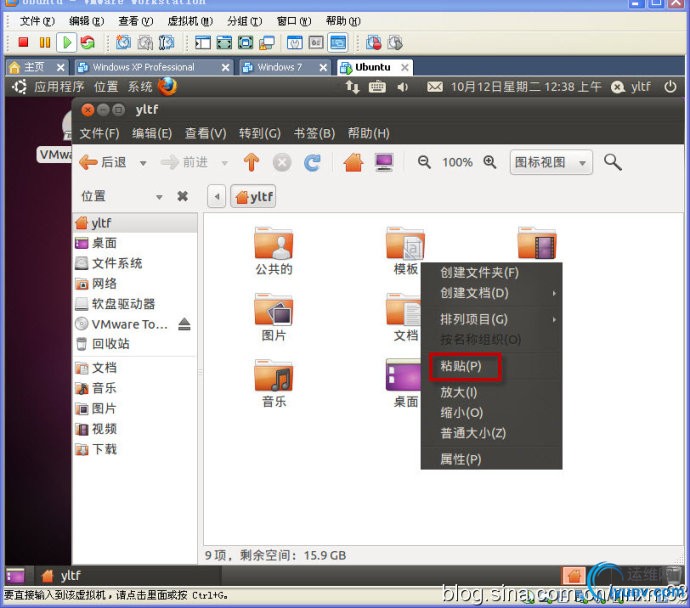This screenshot has height=608, width=690.
Task: Click the VMware Unity mode icon
Action: pos(267,43)
